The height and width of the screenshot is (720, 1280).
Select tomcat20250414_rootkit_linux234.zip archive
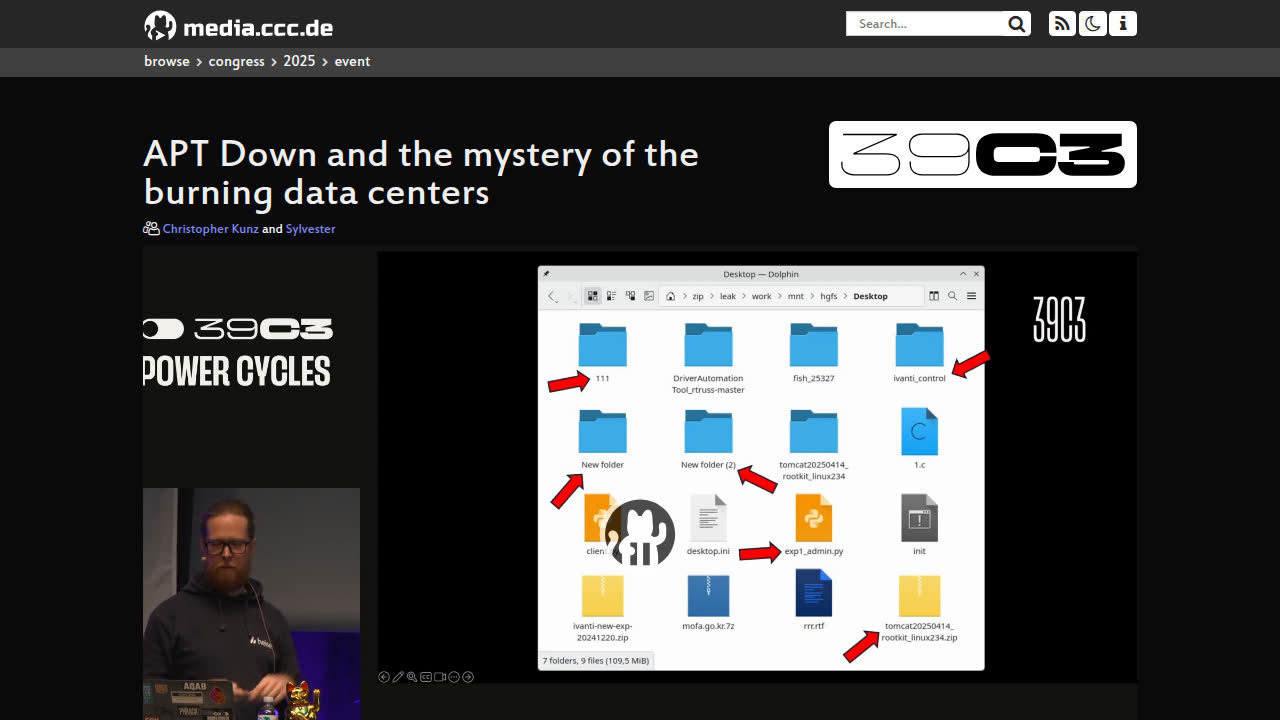(919, 607)
